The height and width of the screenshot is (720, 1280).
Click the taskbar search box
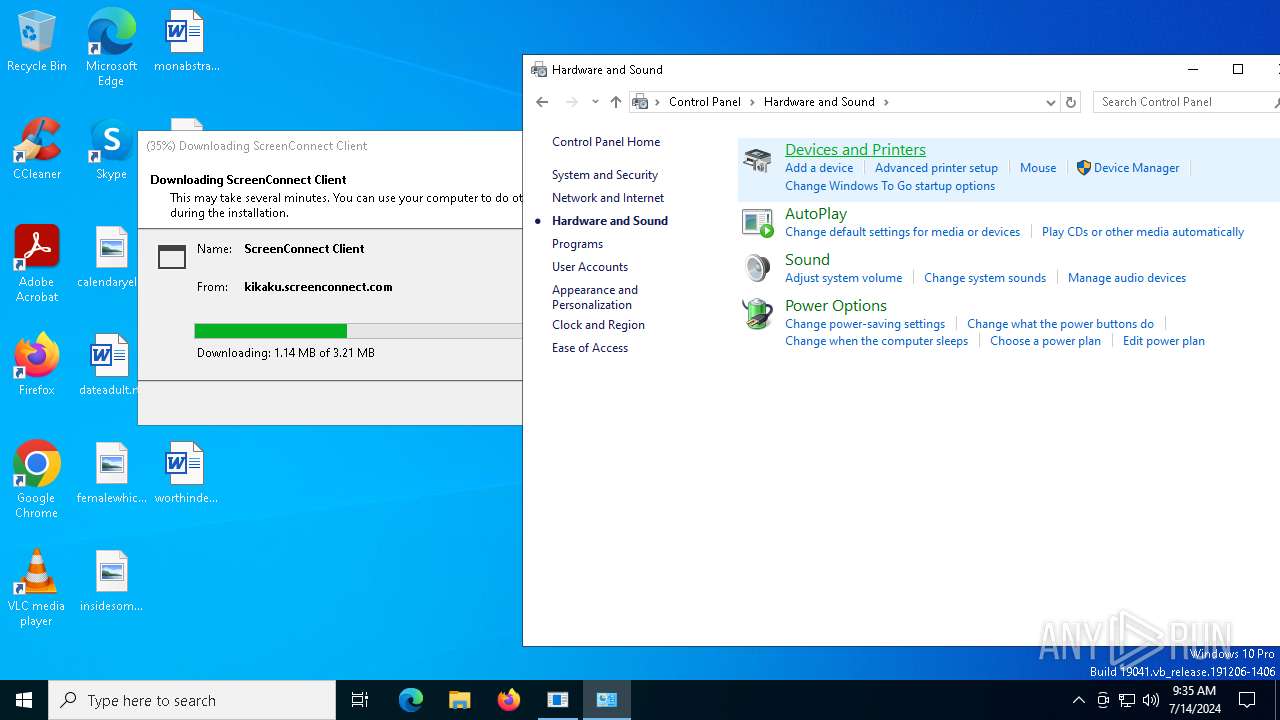[x=192, y=700]
